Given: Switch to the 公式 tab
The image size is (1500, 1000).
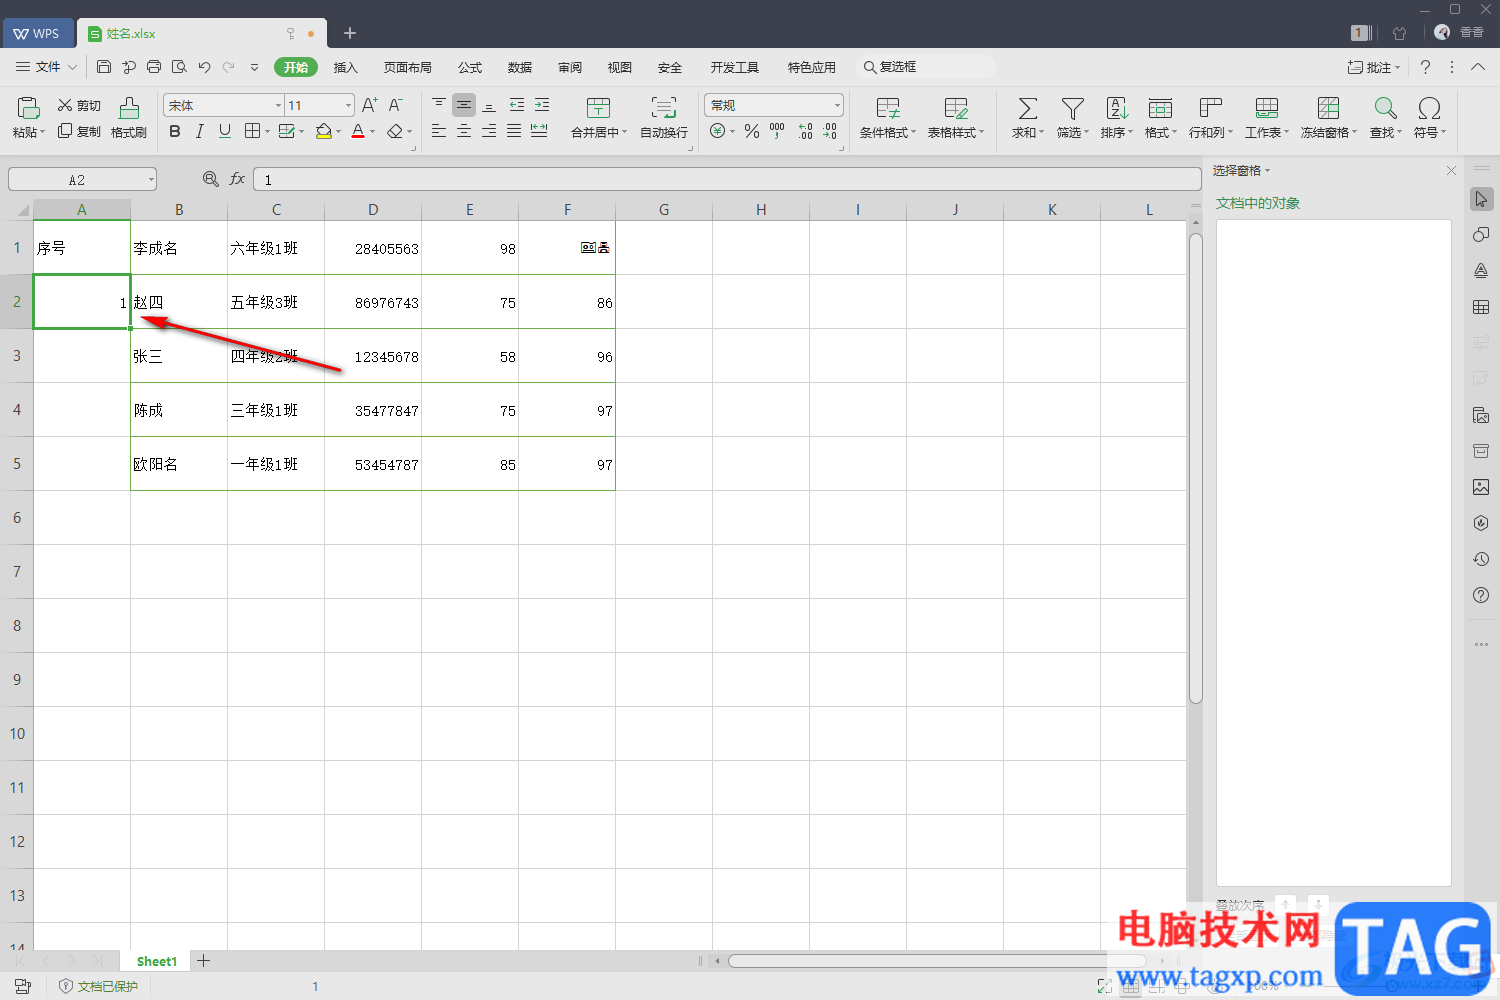Looking at the screenshot, I should pyautogui.click(x=470, y=67).
